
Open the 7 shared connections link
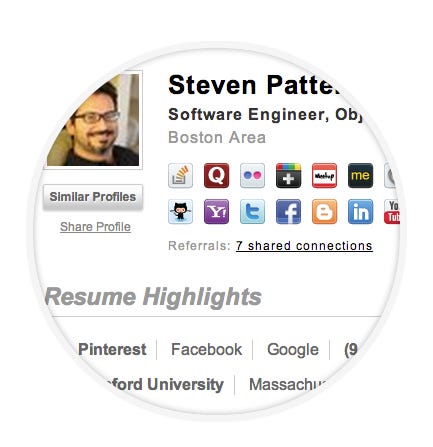coord(304,246)
